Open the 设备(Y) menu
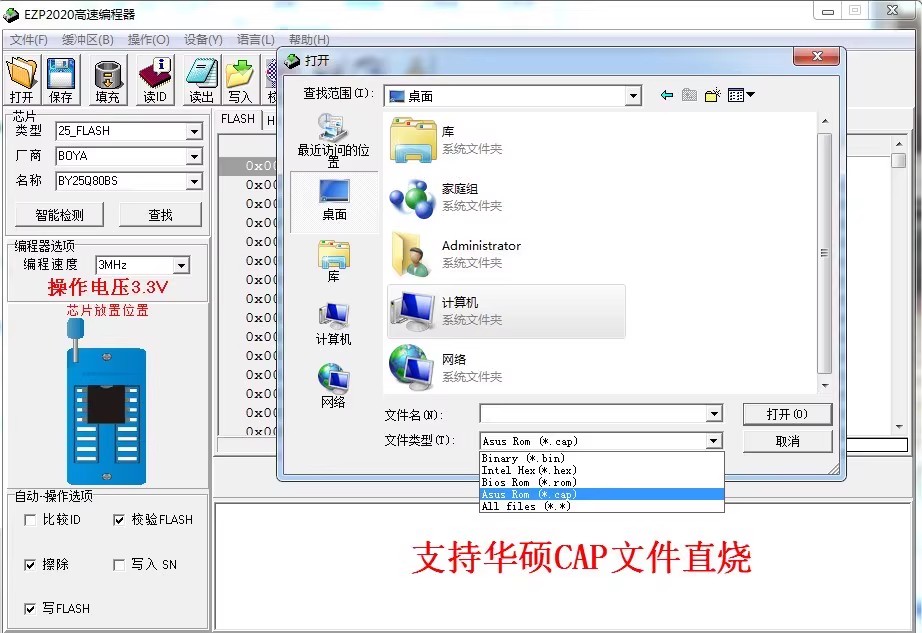 point(203,40)
